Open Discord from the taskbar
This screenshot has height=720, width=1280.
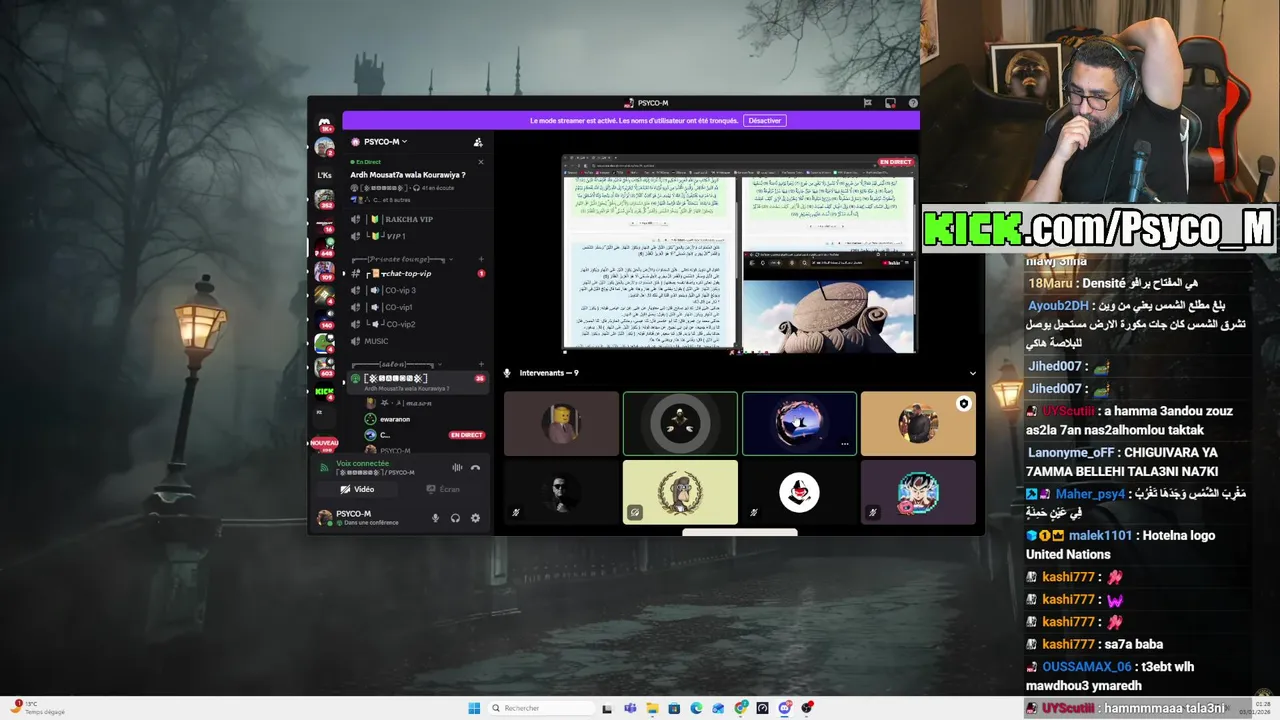pyautogui.click(x=784, y=708)
